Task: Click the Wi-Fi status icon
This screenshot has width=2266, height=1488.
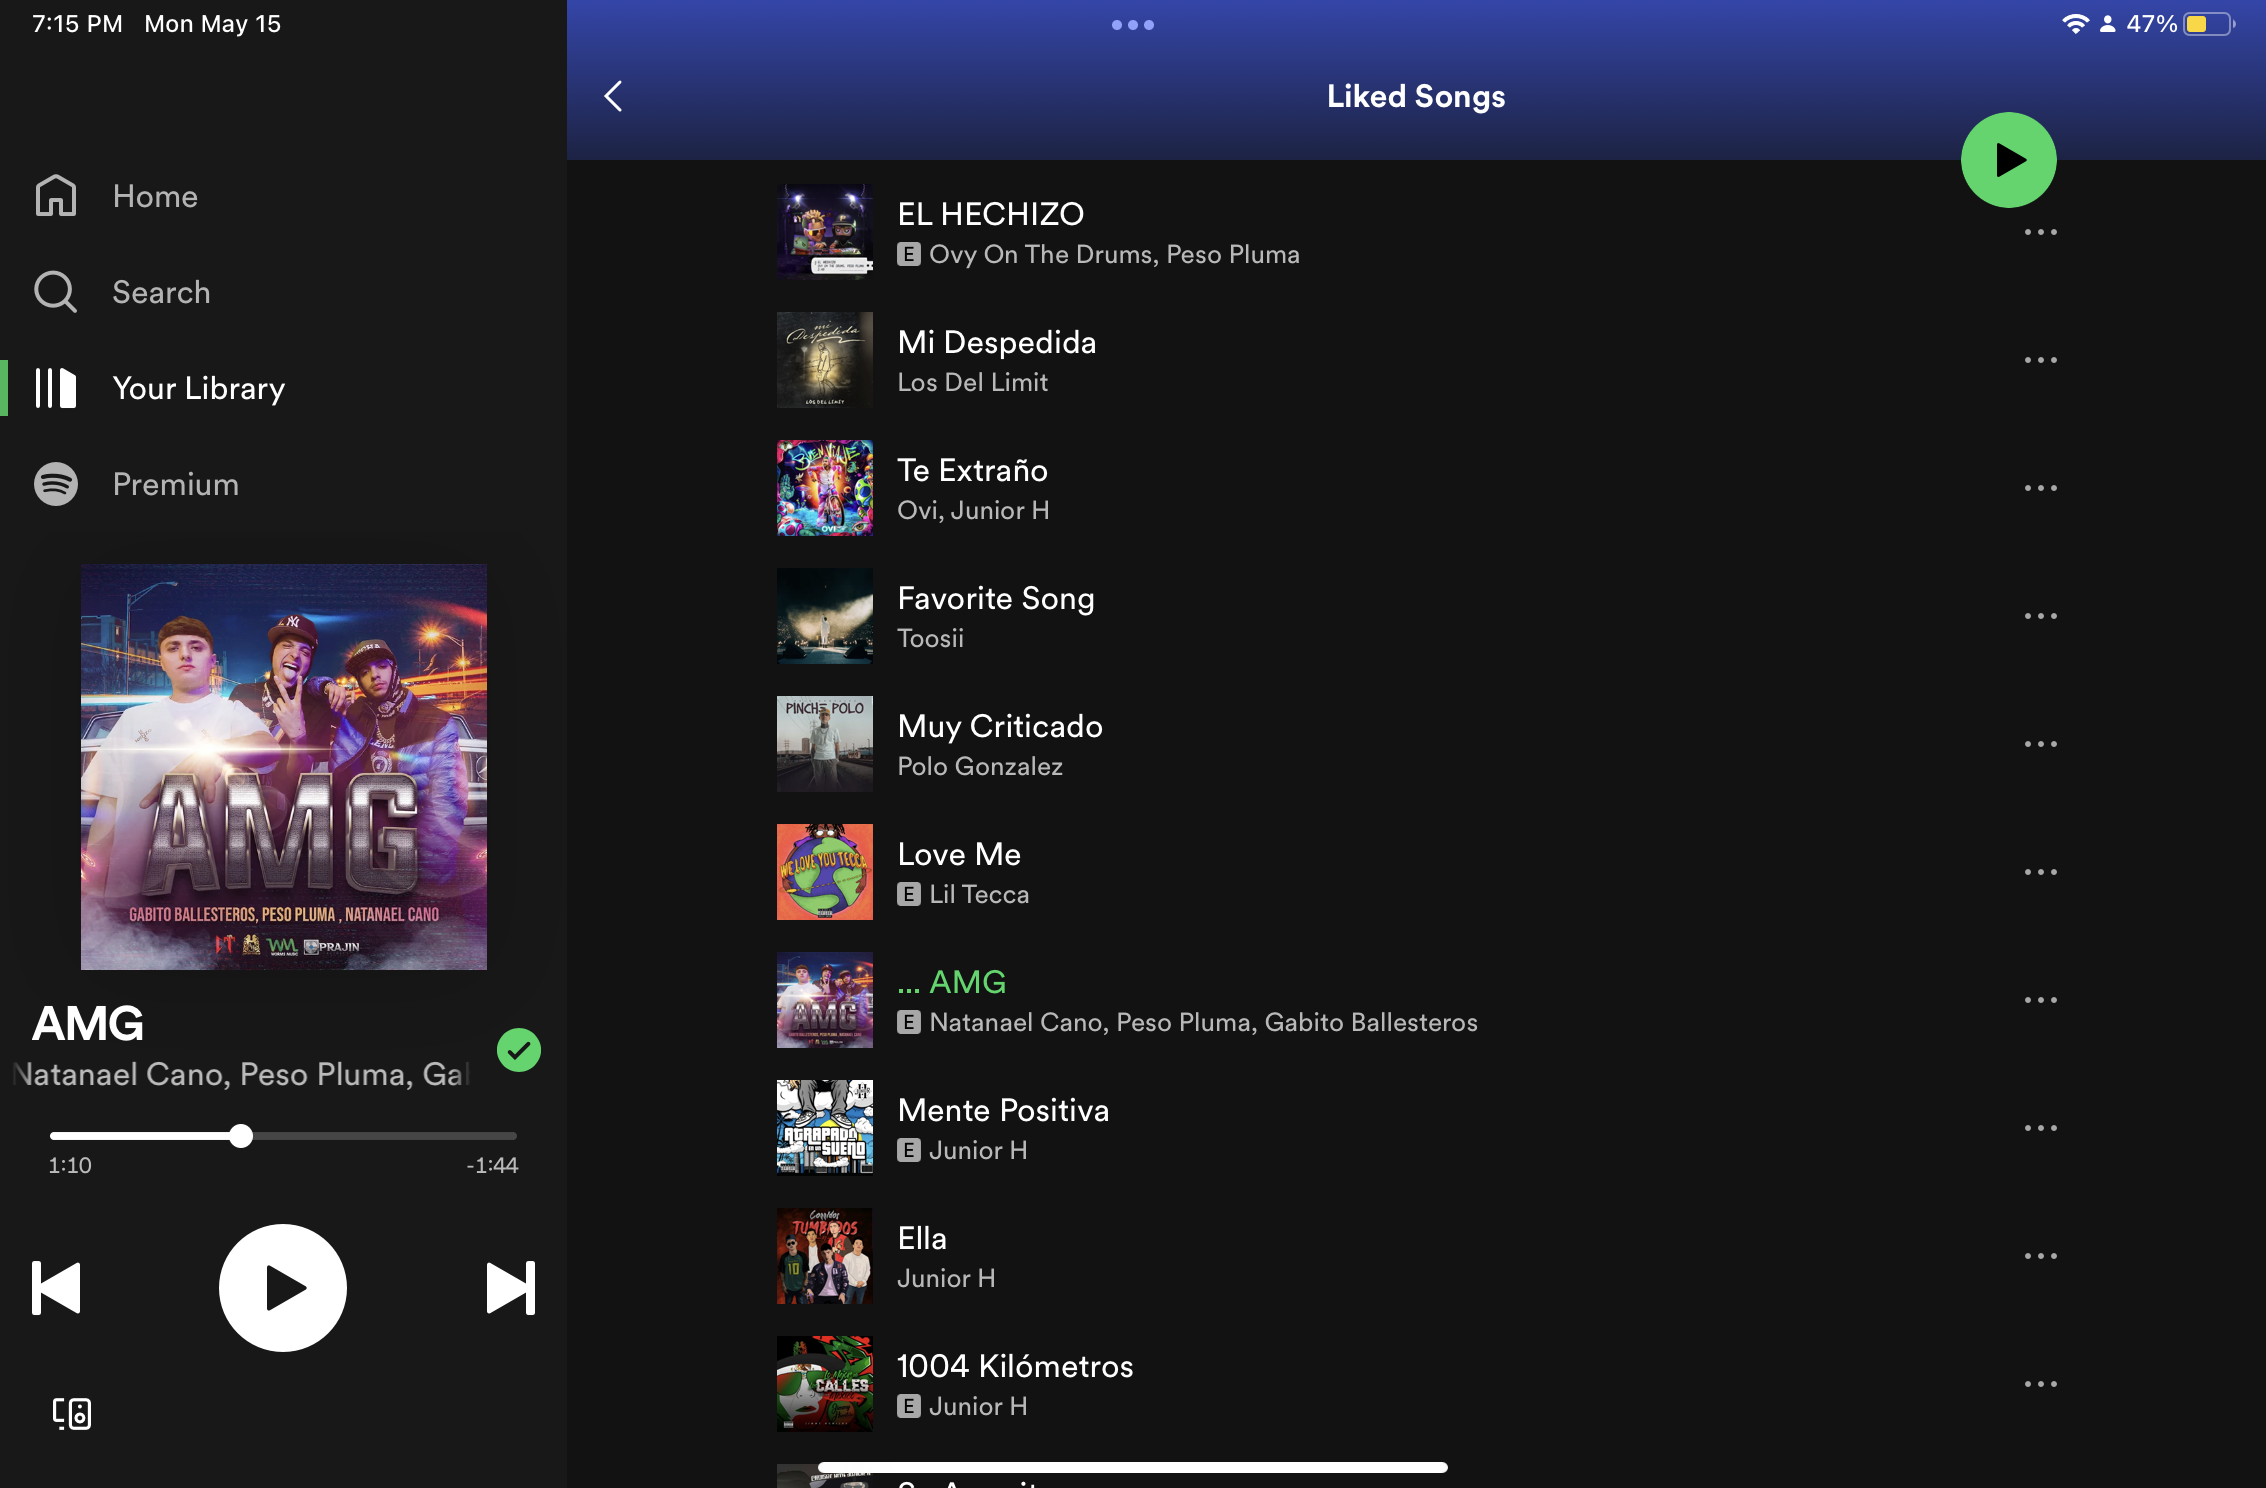Action: [x=2075, y=24]
